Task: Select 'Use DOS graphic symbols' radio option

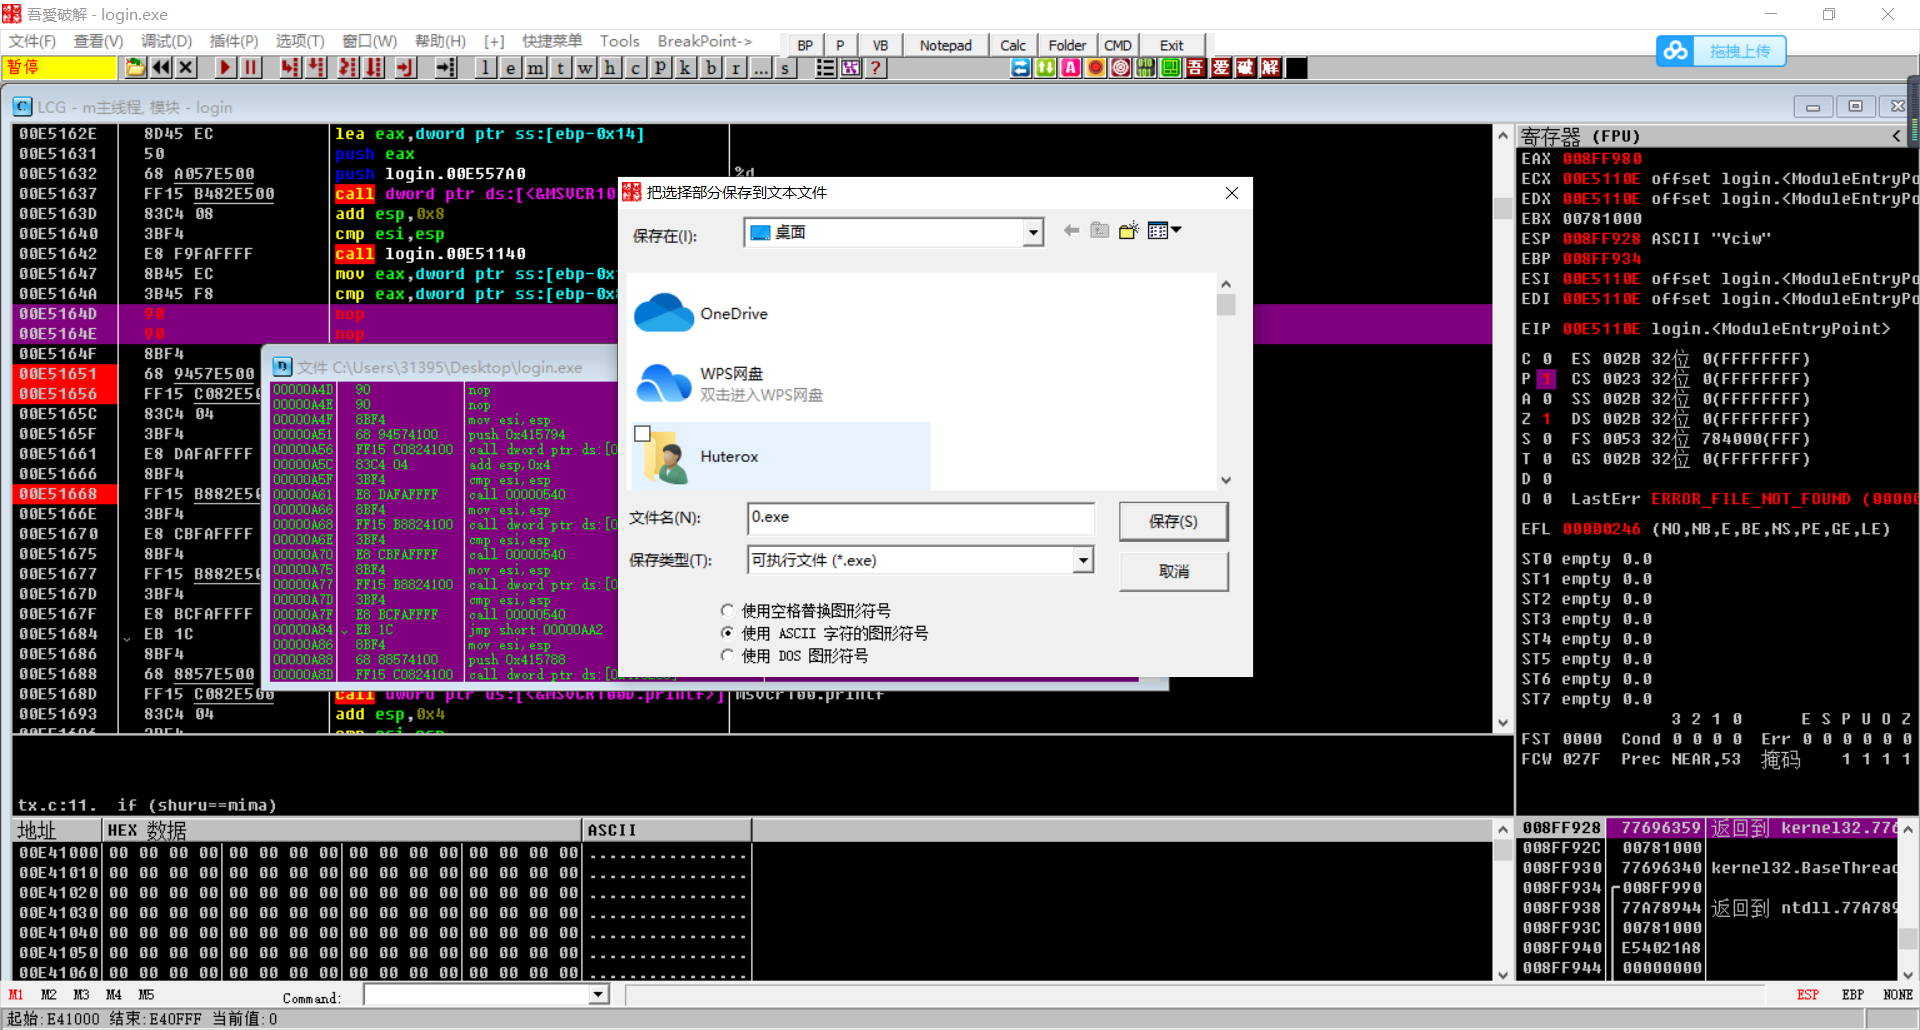Action: [727, 656]
